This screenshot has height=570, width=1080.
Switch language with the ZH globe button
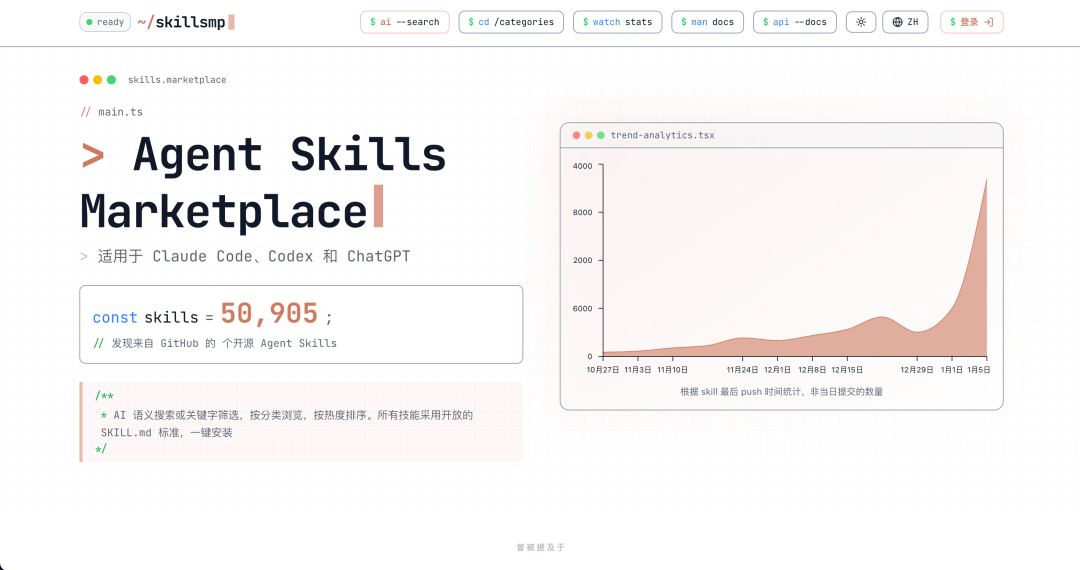coord(906,22)
